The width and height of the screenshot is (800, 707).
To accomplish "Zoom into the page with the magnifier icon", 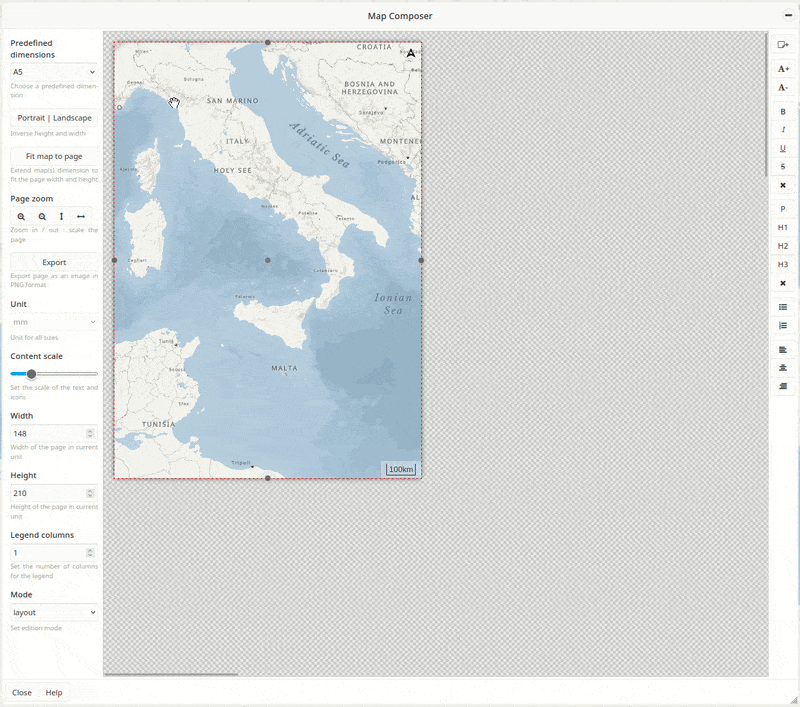I will 22,216.
